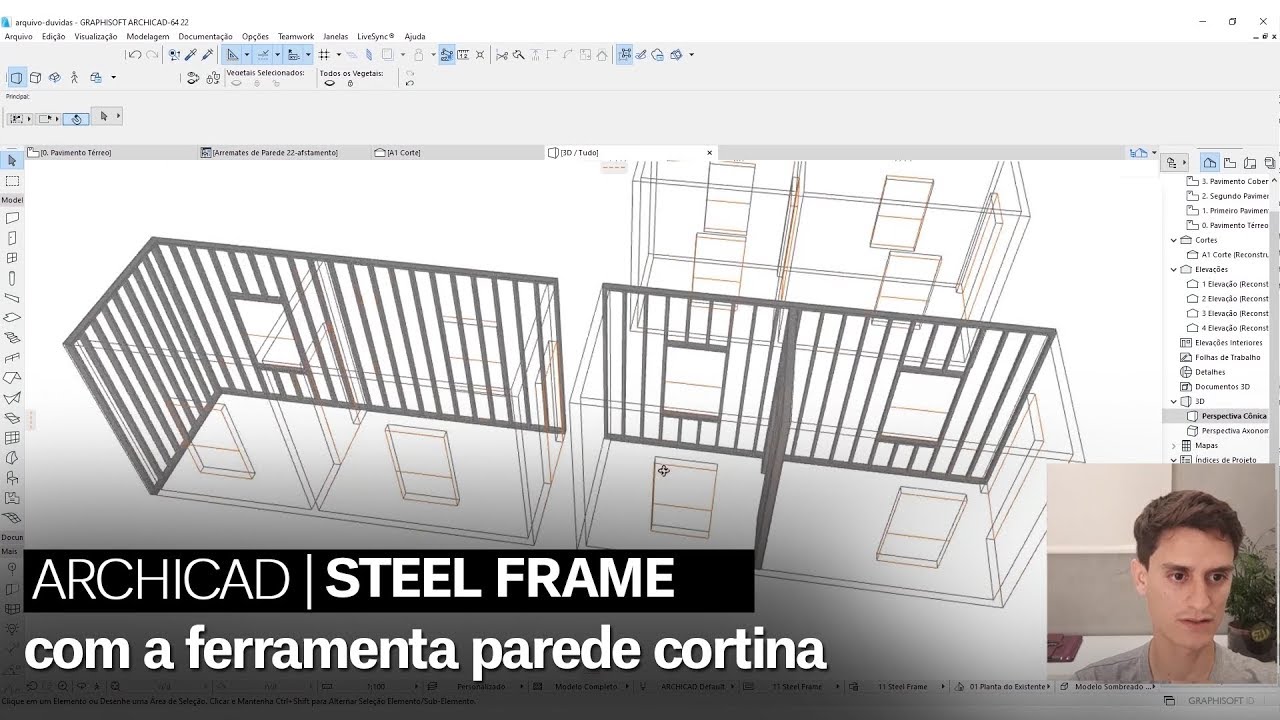
Task: Open Detalhes in the Navigator tree
Action: point(1203,372)
